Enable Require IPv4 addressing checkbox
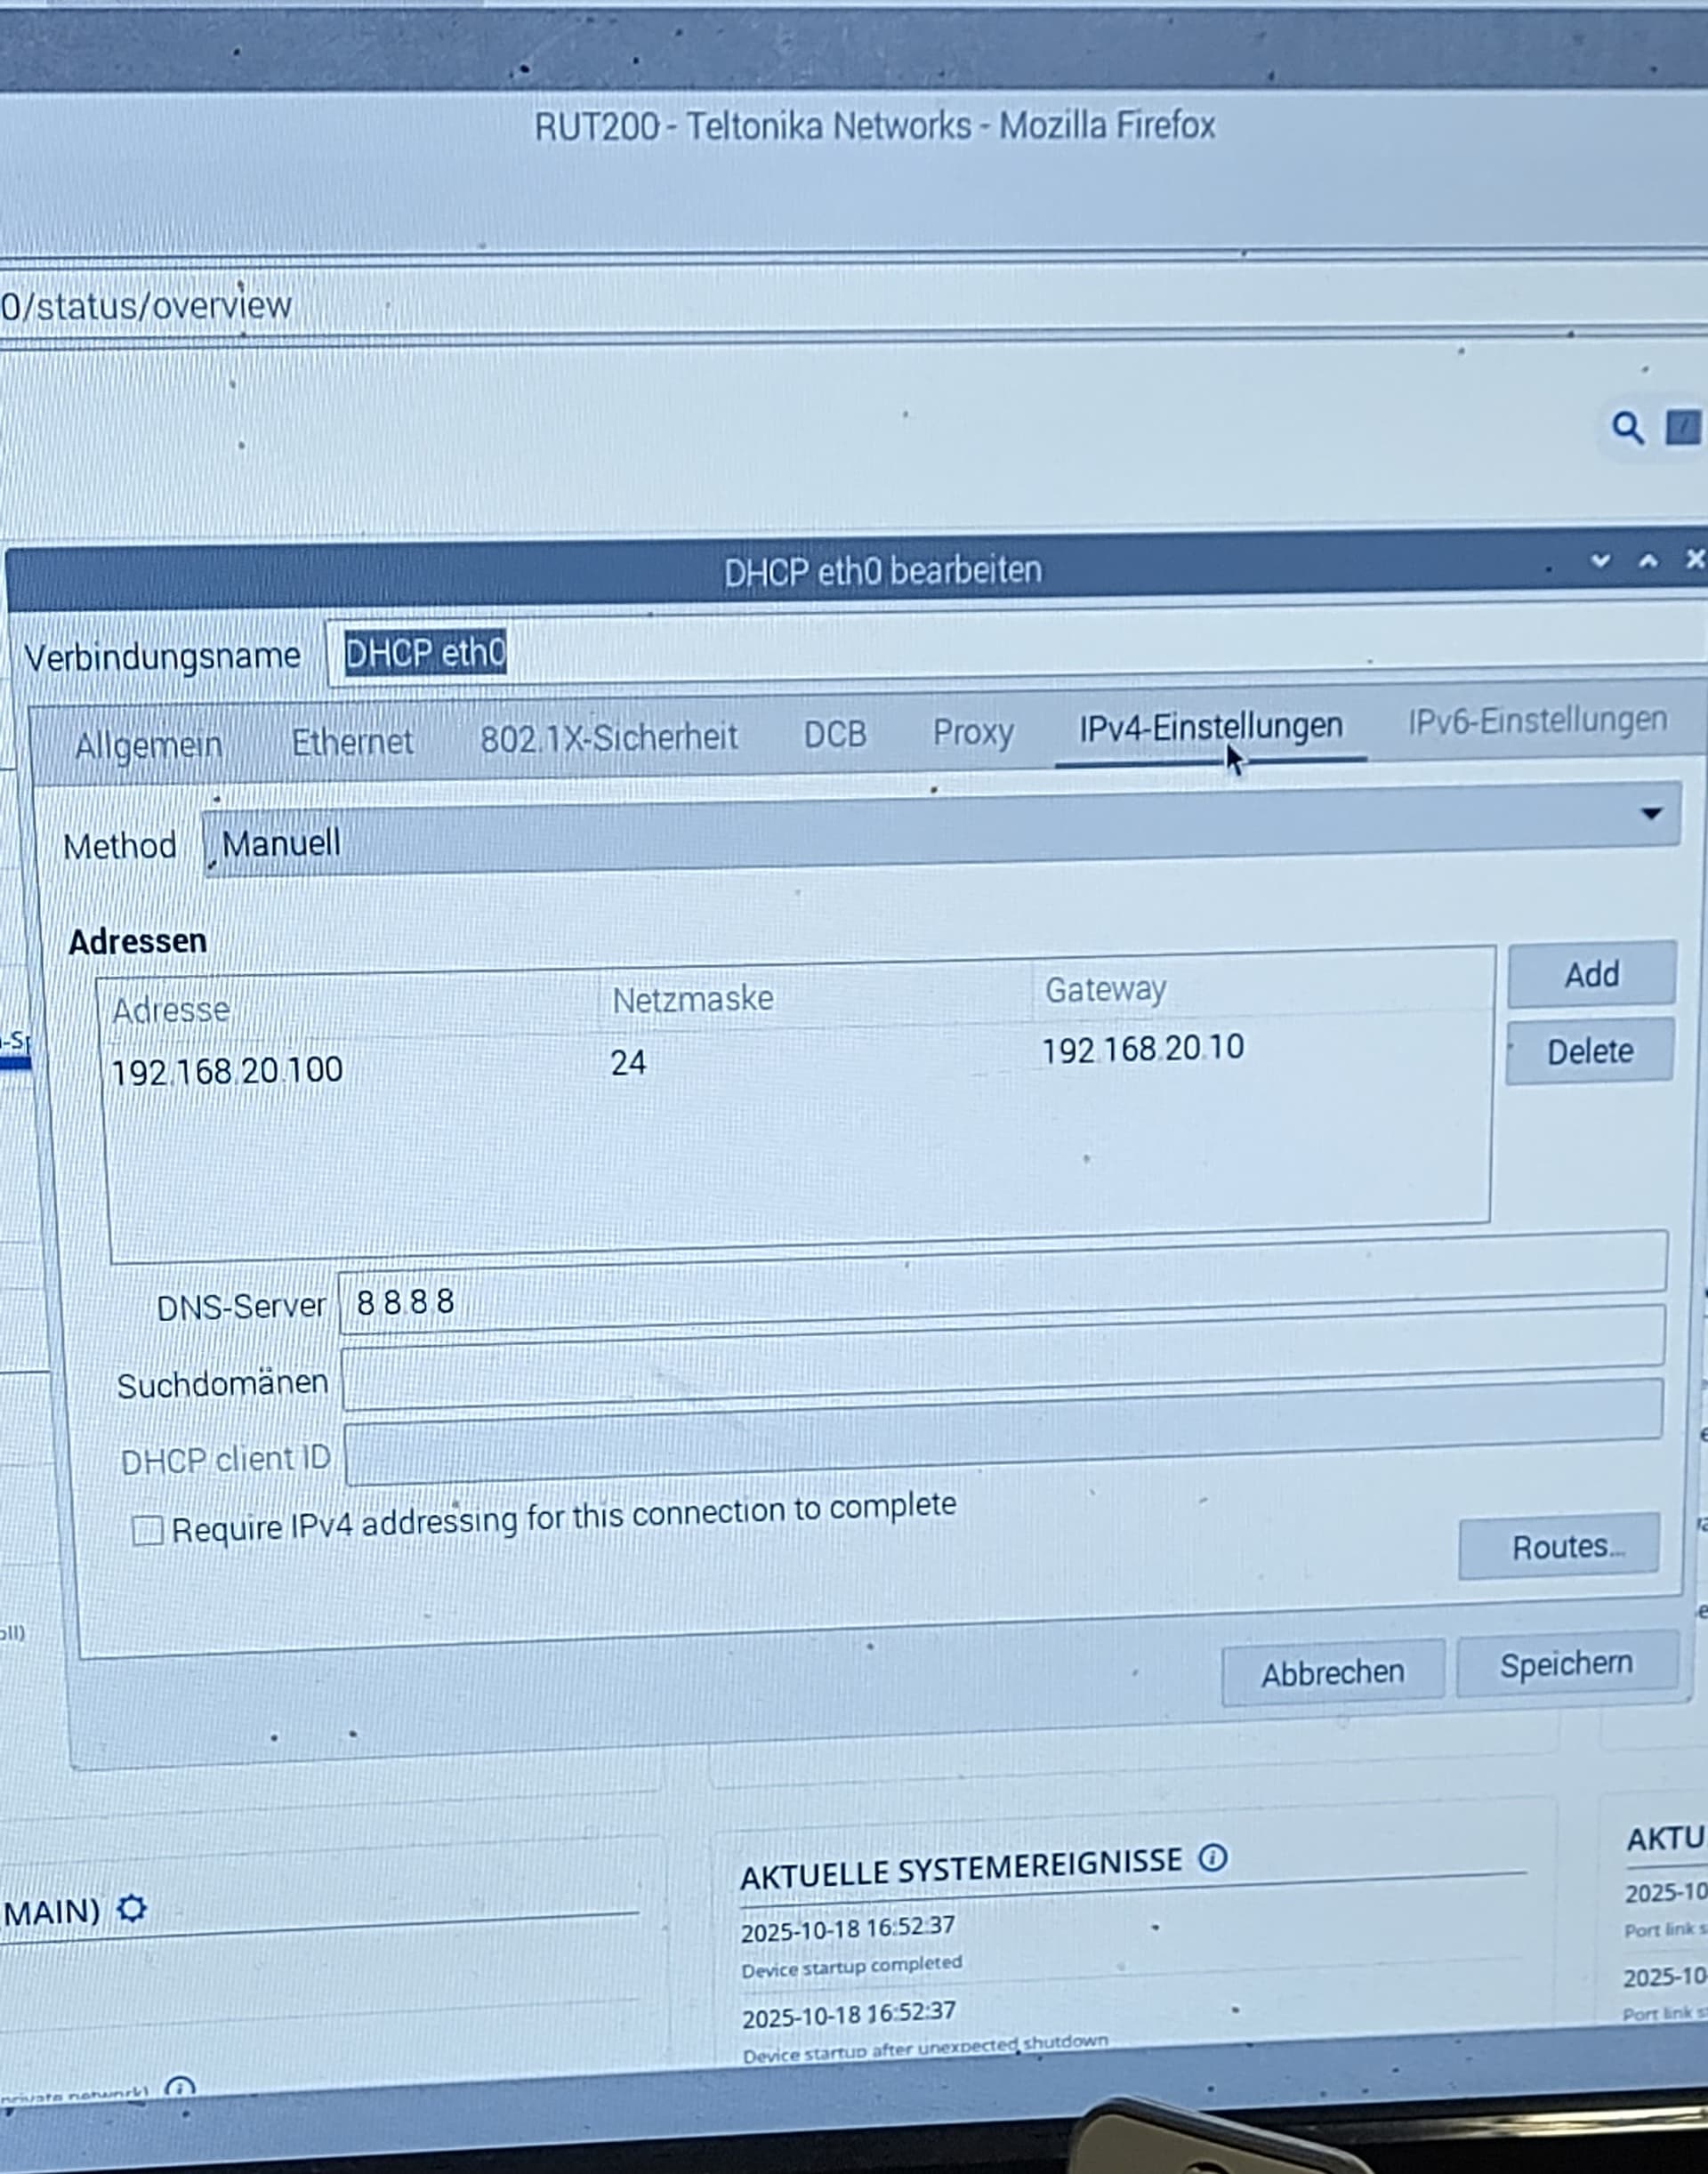 (x=148, y=1530)
